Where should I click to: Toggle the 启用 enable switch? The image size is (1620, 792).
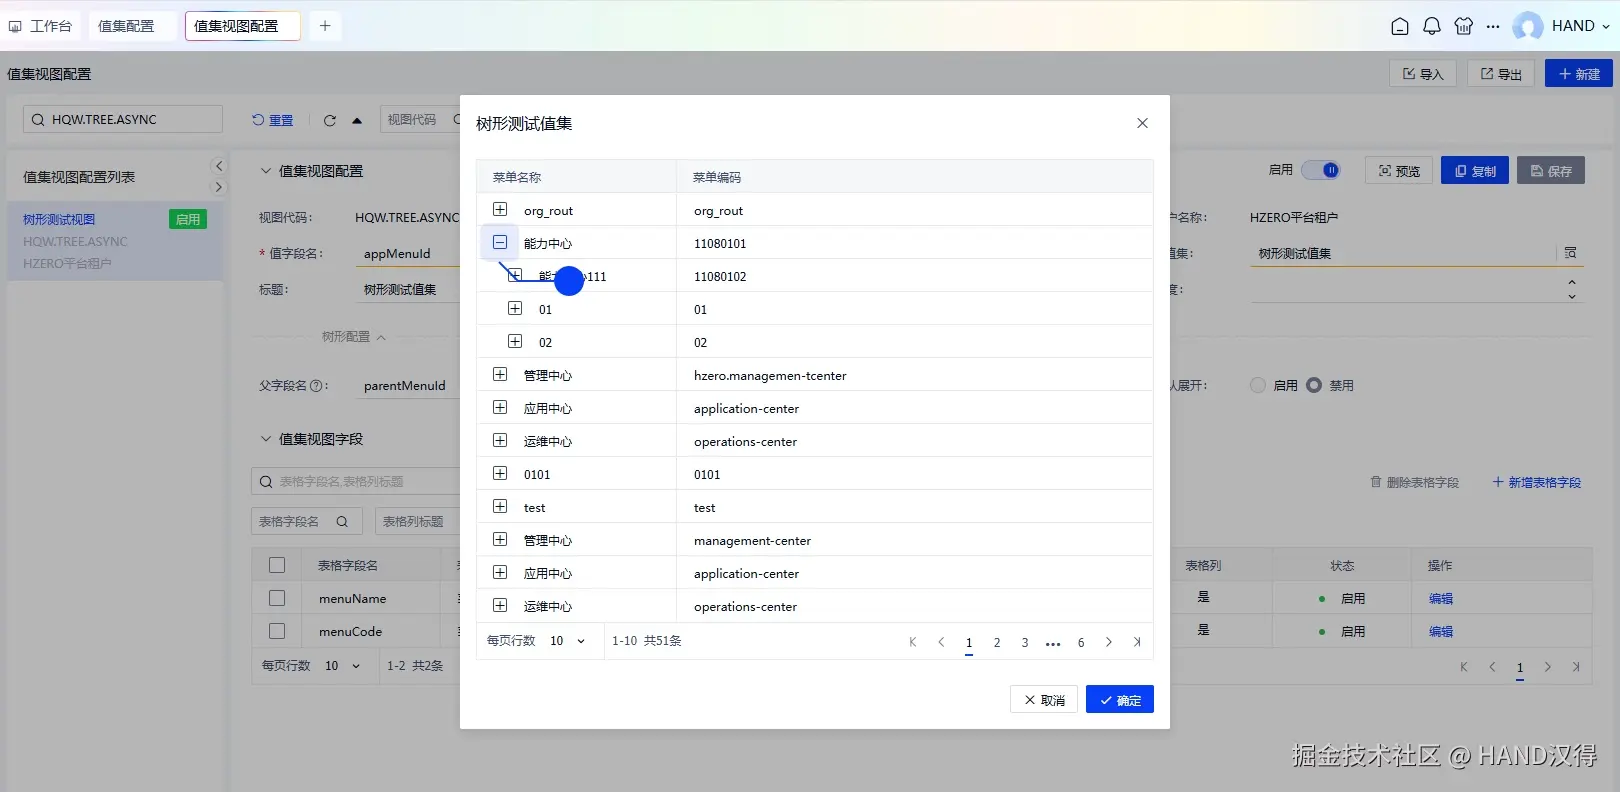coord(1321,170)
